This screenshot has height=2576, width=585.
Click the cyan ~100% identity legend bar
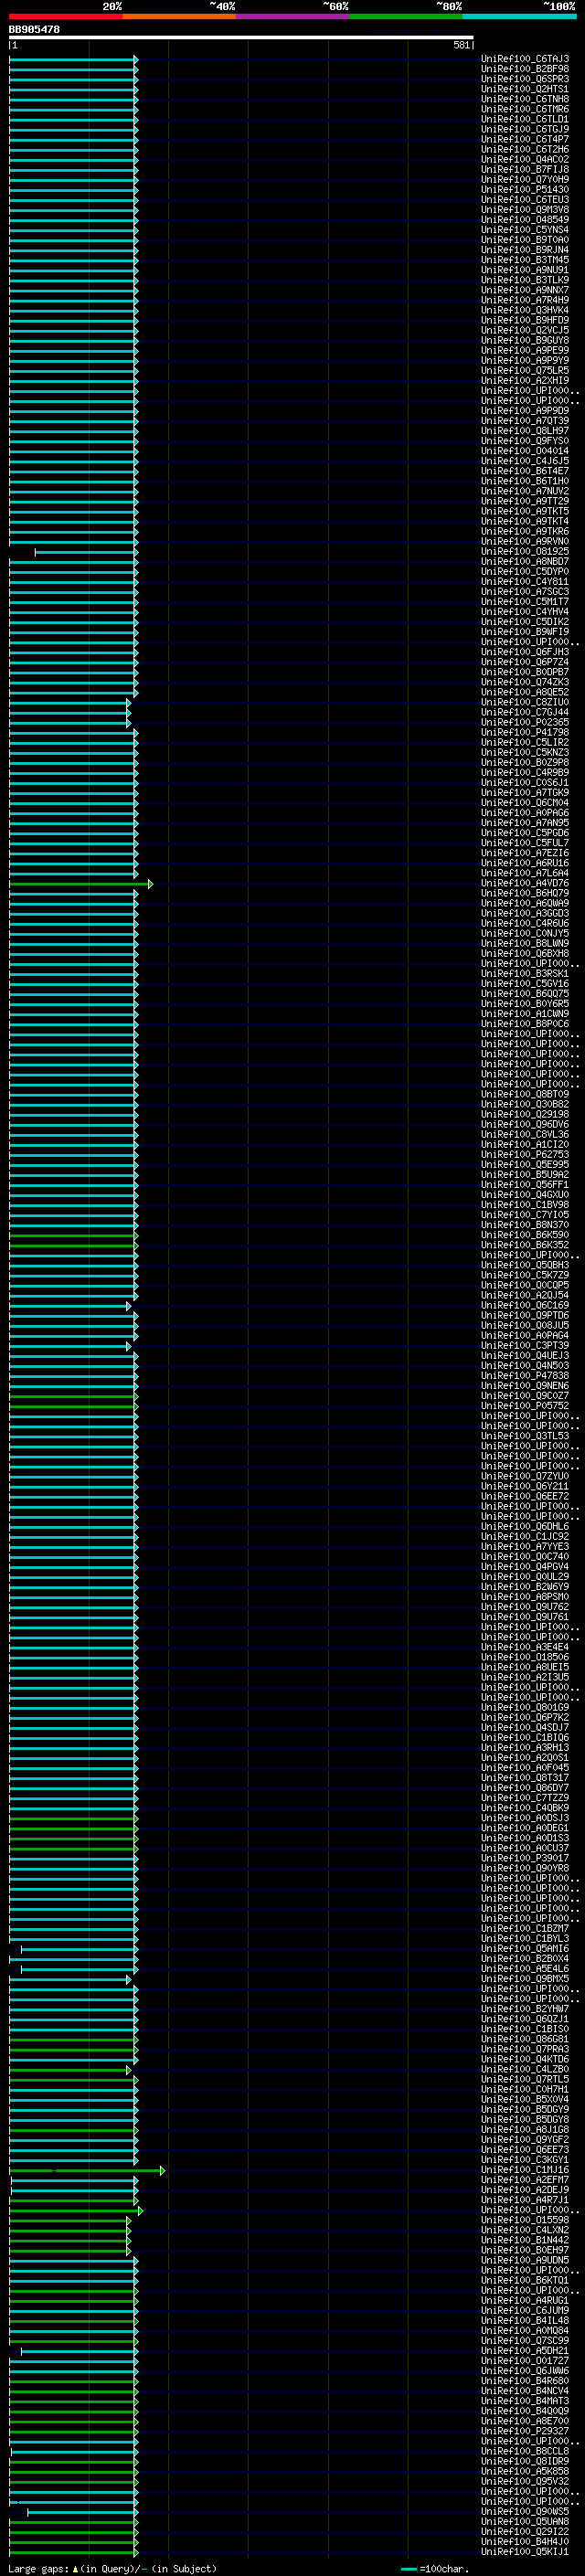coord(519,16)
